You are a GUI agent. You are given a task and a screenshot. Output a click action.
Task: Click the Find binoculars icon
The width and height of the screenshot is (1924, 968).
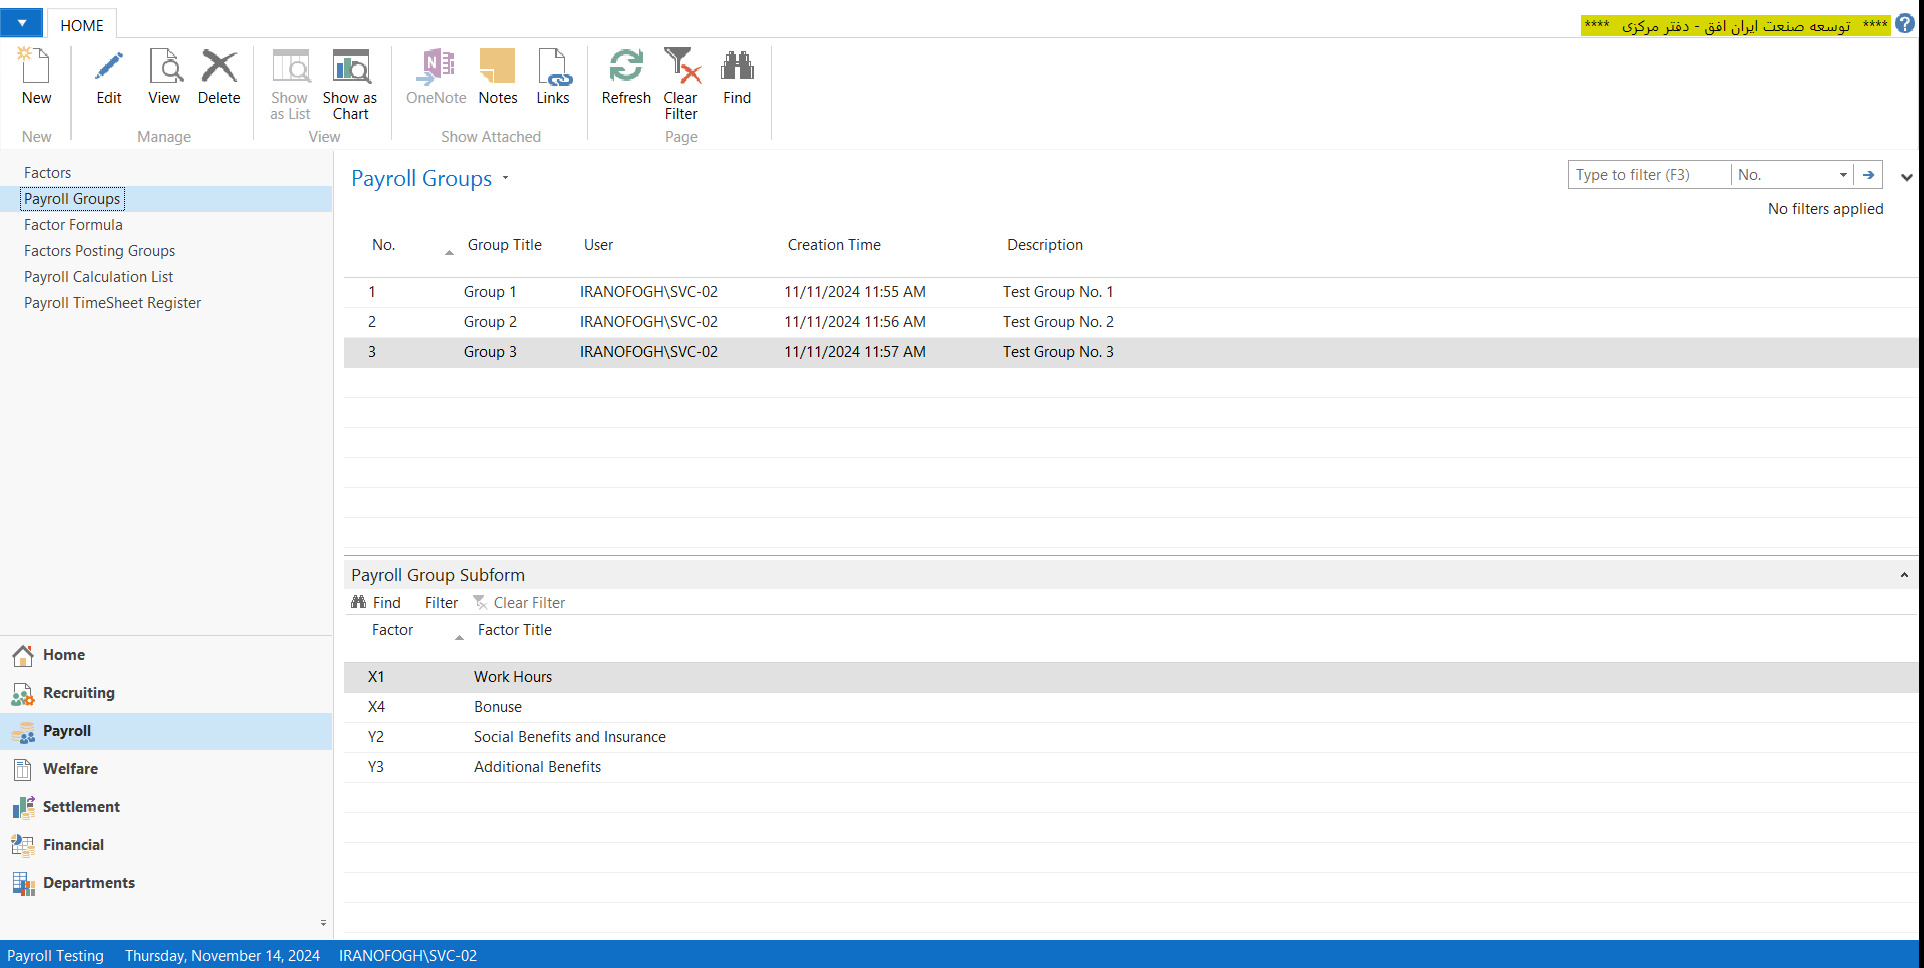737,67
